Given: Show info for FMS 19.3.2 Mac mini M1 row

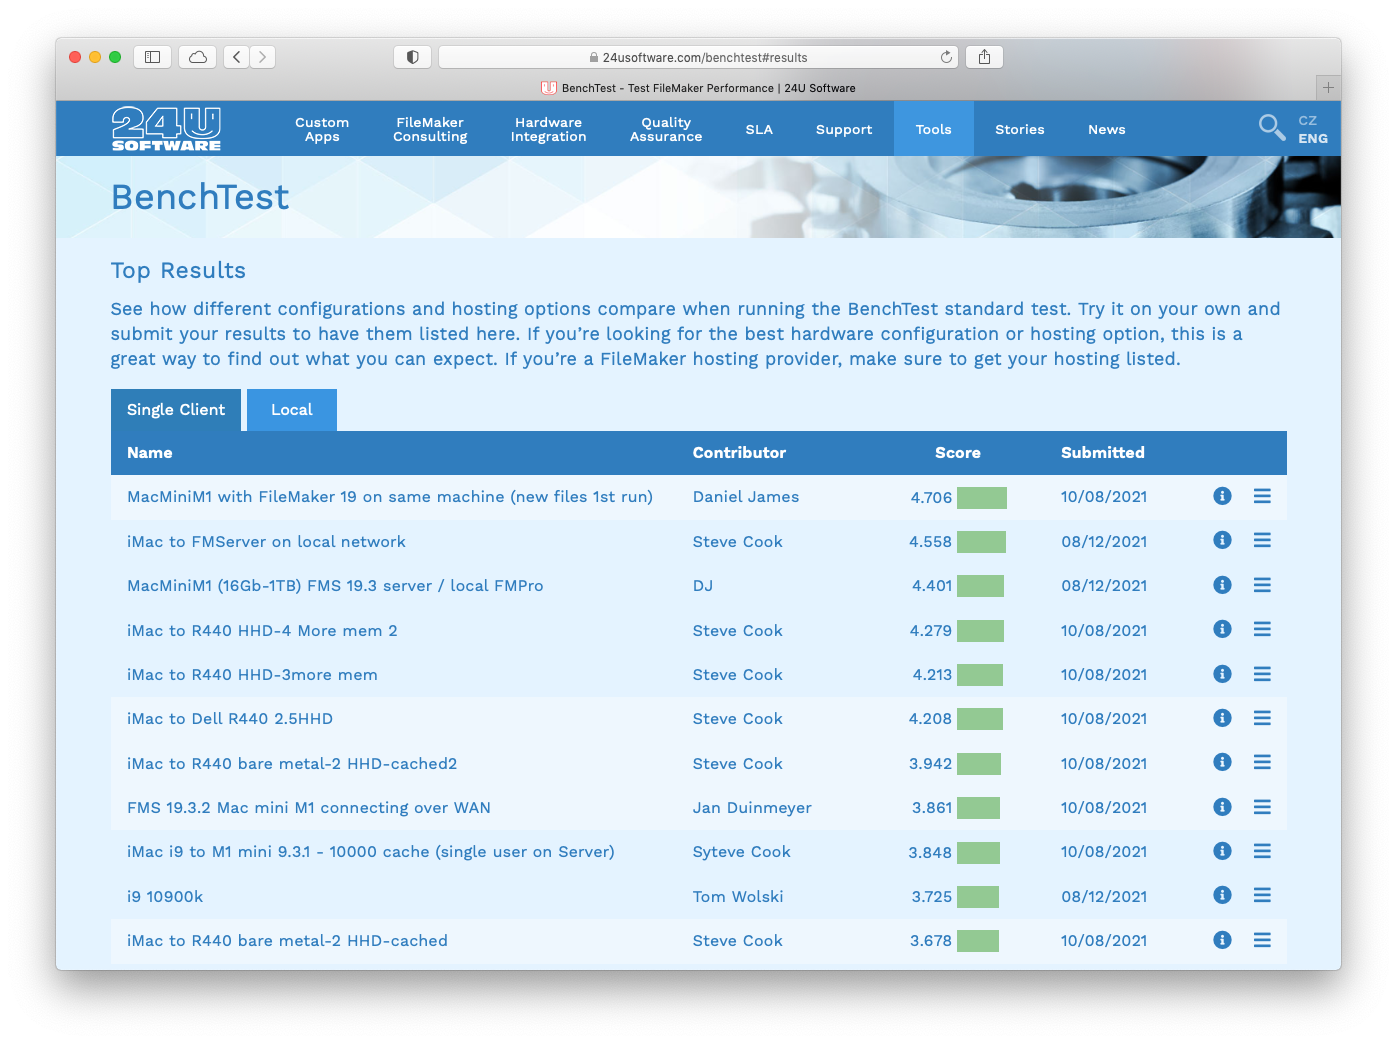Looking at the screenshot, I should (1222, 807).
